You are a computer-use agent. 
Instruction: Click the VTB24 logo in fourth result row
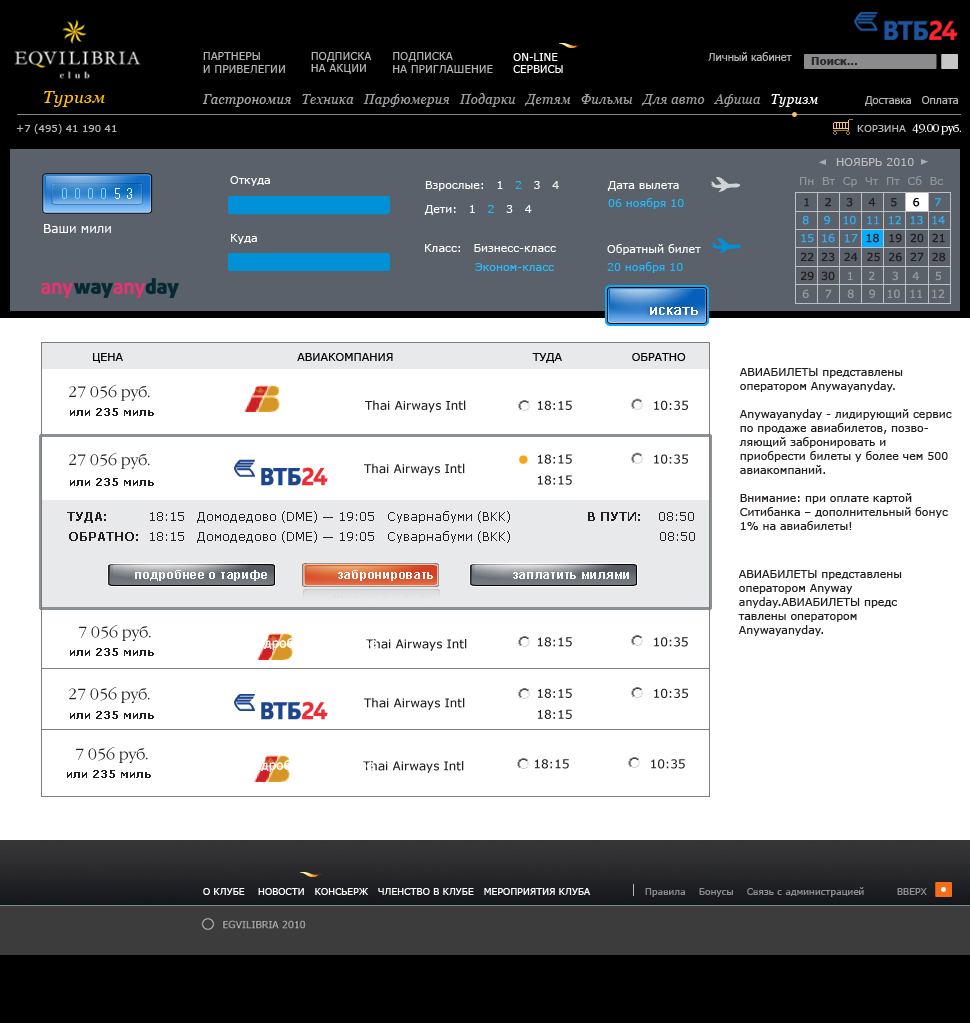click(280, 707)
